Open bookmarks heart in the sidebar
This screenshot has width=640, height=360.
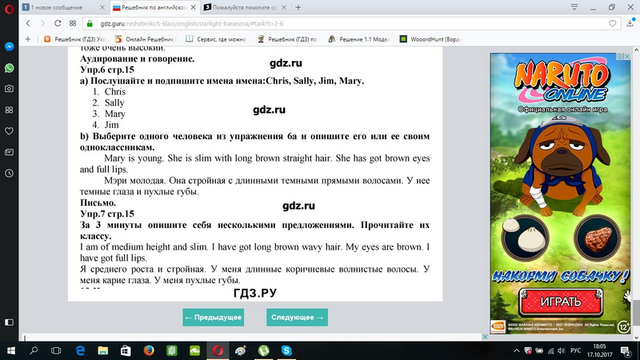click(9, 131)
